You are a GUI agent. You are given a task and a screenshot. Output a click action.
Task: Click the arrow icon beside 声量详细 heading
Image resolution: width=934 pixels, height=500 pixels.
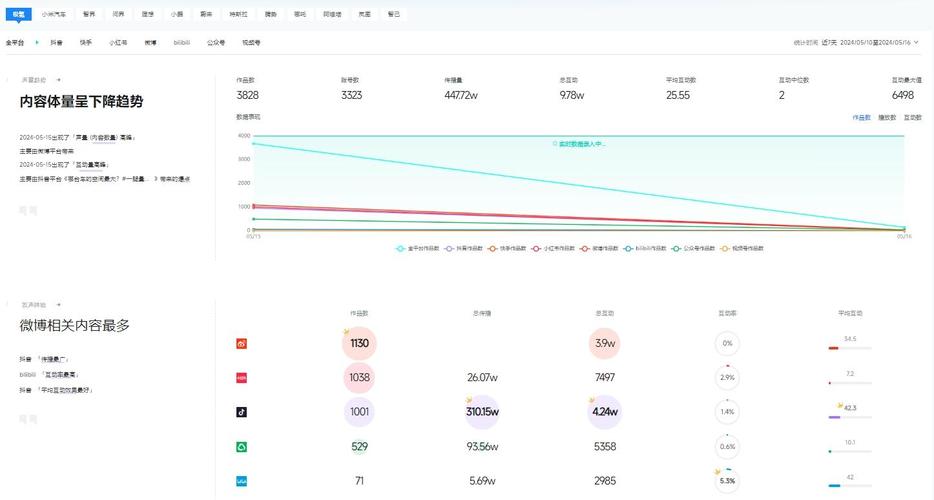pyautogui.click(x=58, y=303)
